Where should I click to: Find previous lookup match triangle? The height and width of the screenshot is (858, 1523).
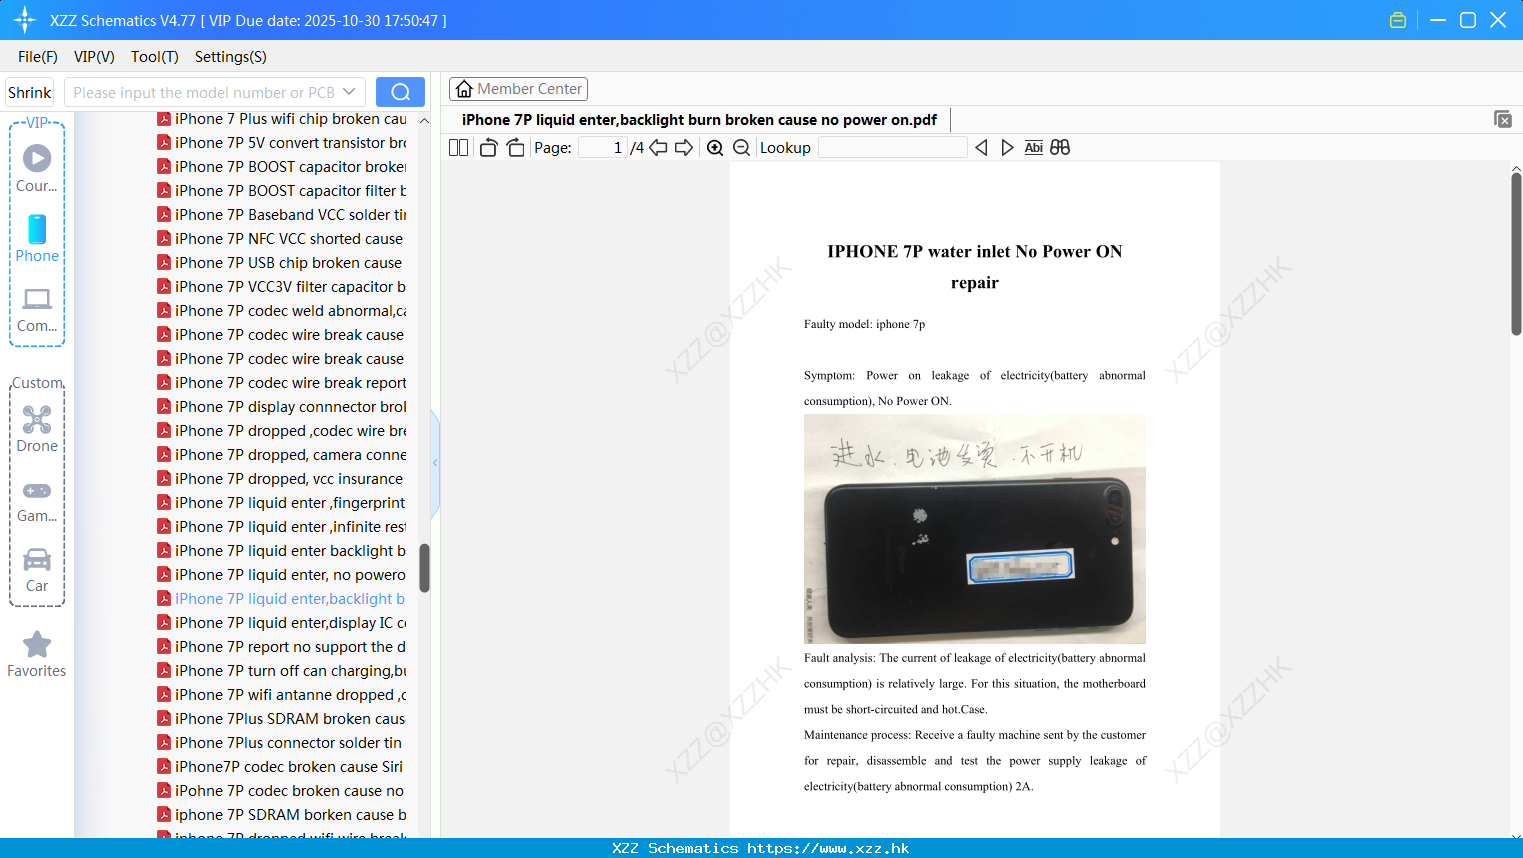point(981,148)
